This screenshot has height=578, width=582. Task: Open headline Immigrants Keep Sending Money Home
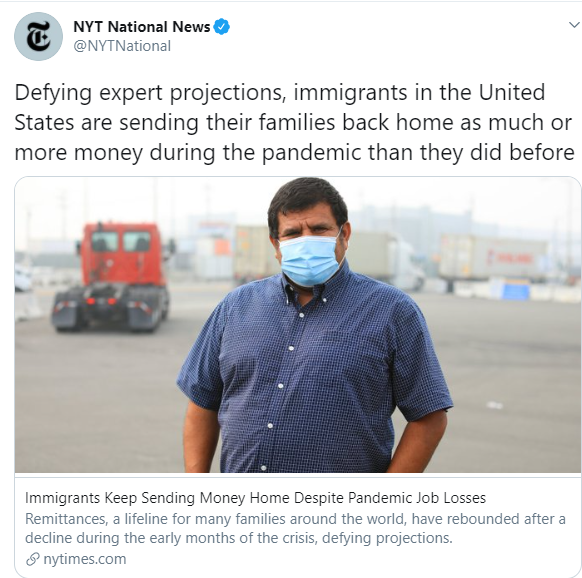tap(255, 498)
